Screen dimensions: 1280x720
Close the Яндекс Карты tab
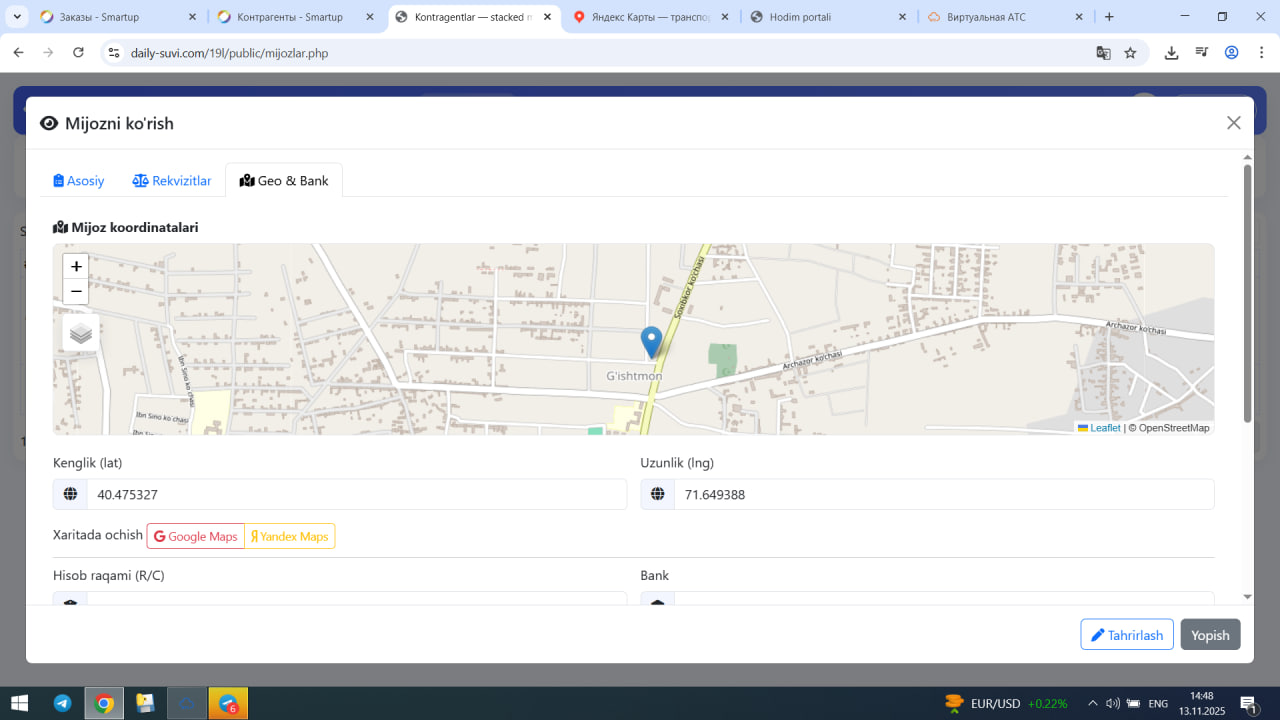click(x=725, y=17)
